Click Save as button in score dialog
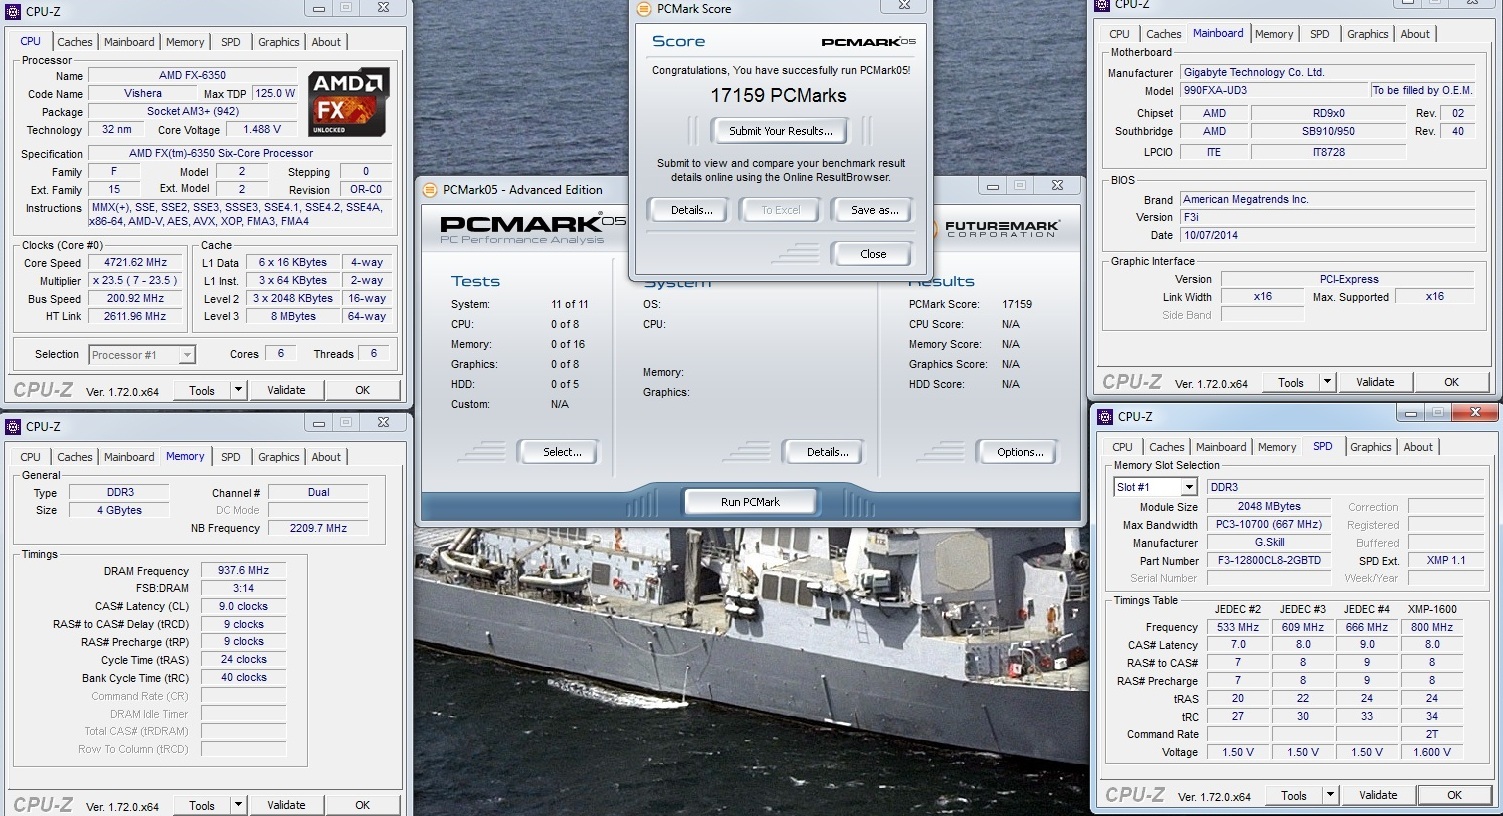Image resolution: width=1503 pixels, height=816 pixels. 874,210
